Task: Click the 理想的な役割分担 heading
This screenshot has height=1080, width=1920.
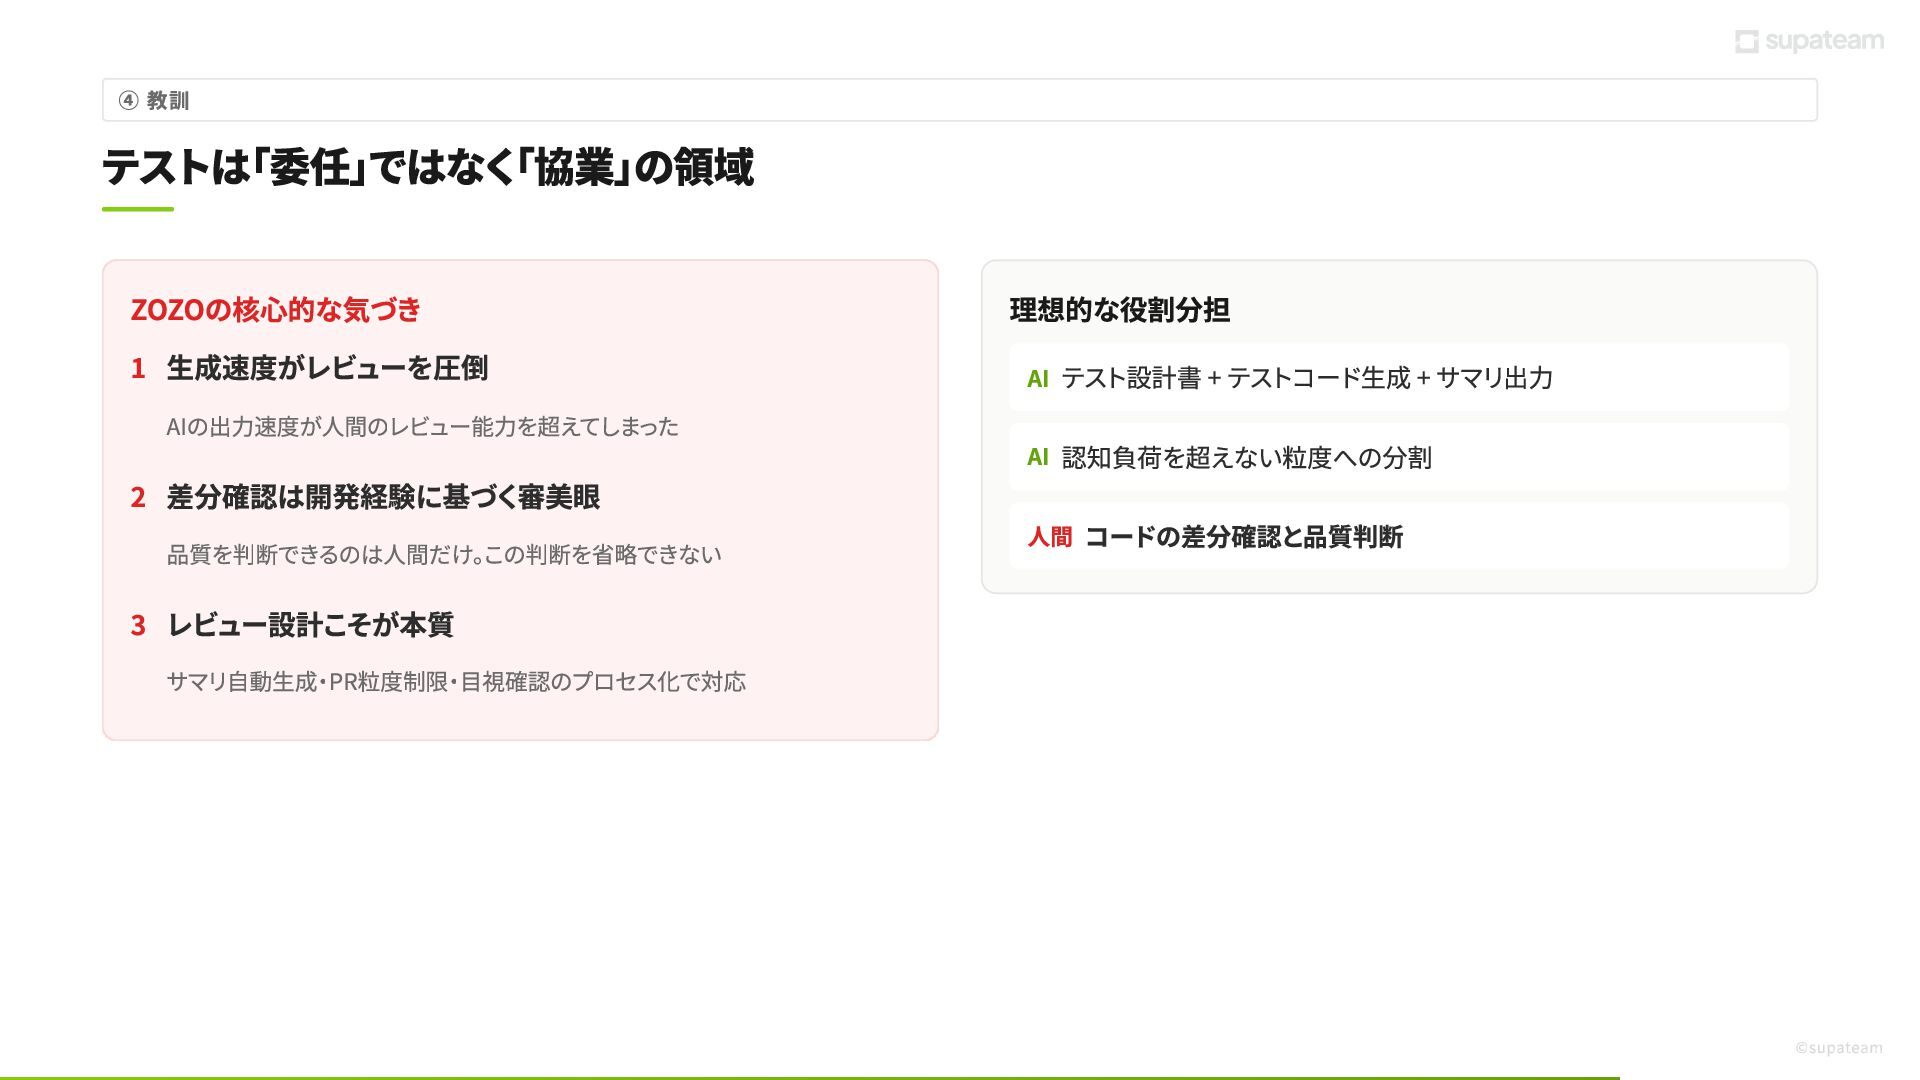Action: [x=1119, y=310]
